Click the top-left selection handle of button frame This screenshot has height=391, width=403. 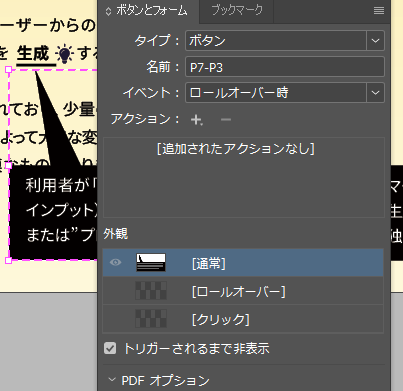tap(9, 69)
